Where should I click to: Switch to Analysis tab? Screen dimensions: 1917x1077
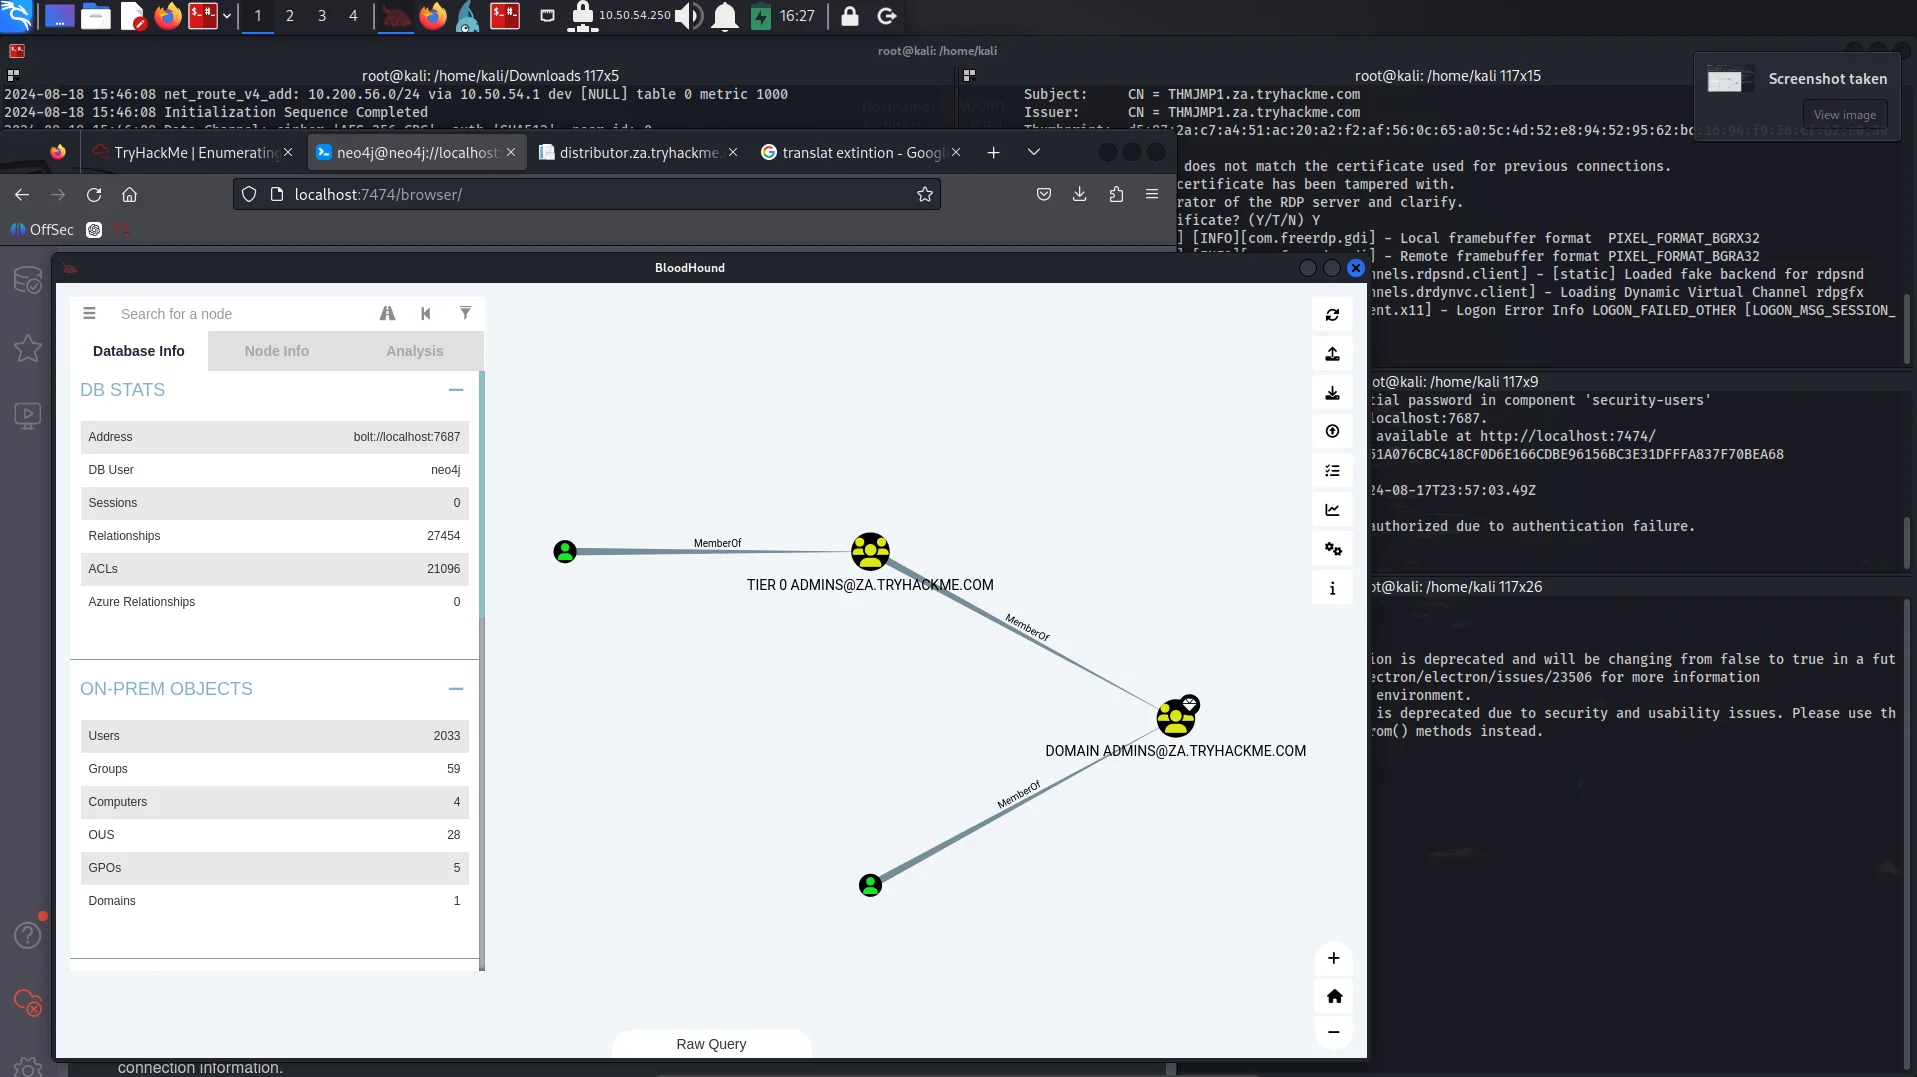415,351
